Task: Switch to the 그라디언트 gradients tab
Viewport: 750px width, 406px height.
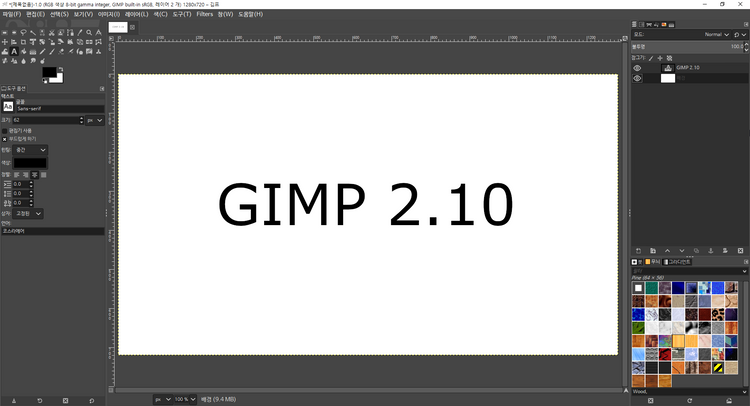Action: [677, 262]
